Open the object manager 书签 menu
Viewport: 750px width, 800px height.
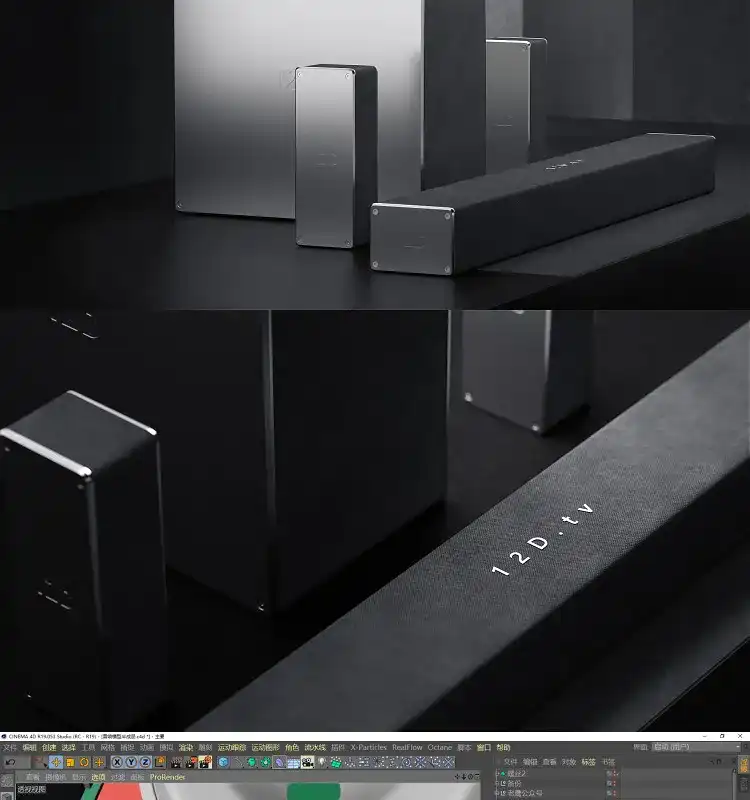608,762
